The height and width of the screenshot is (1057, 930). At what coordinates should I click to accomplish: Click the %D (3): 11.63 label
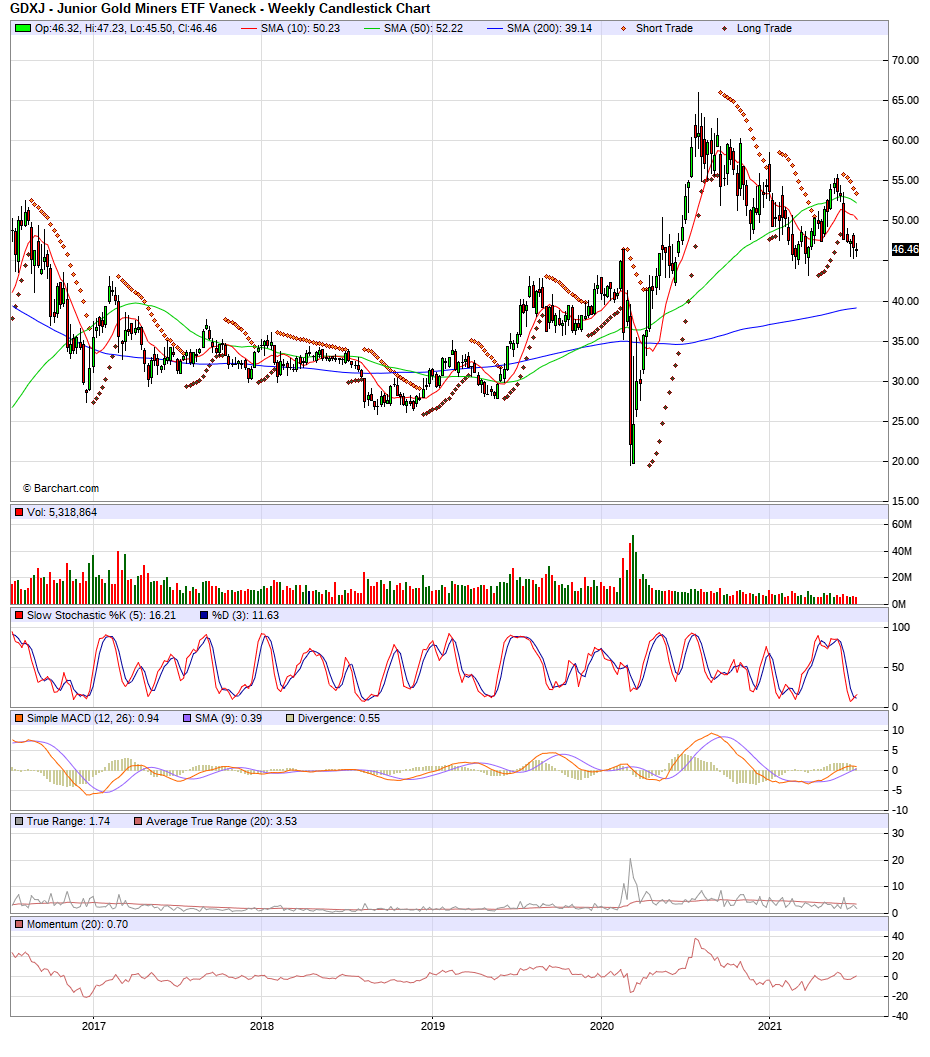(x=245, y=615)
